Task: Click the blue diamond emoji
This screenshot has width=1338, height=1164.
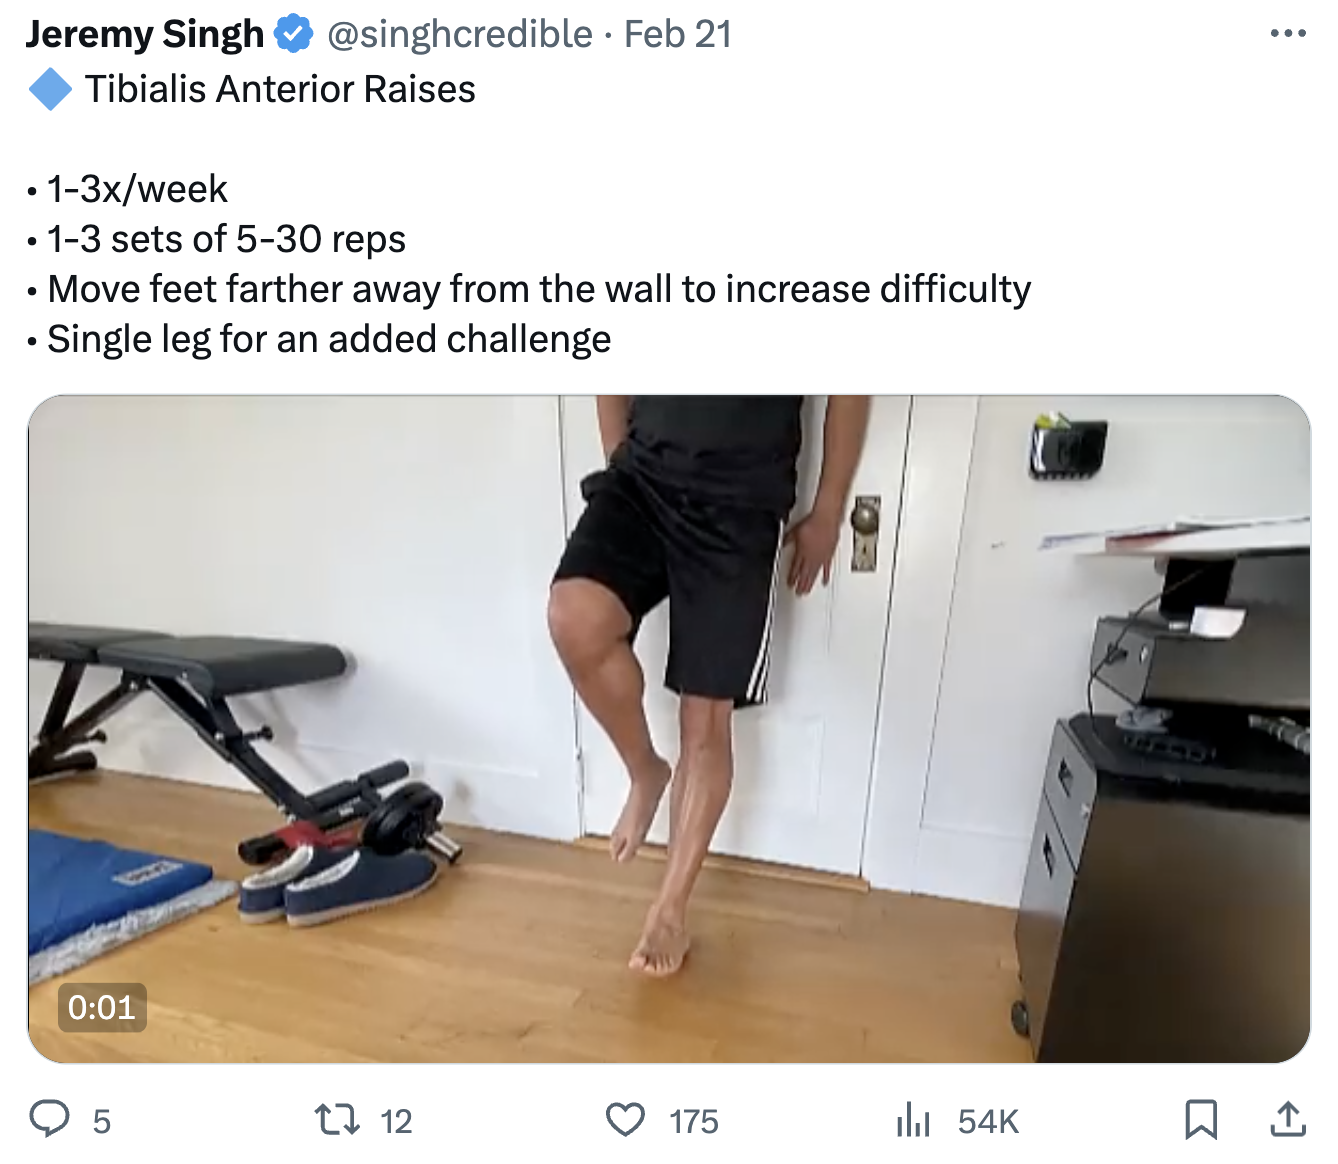Action: coord(50,90)
